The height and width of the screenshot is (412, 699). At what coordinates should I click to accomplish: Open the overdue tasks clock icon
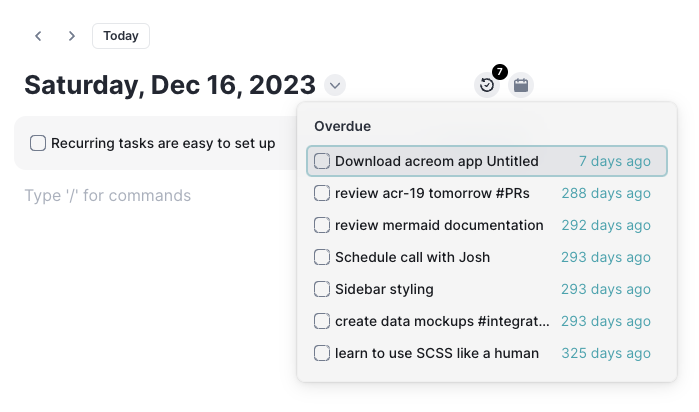tap(486, 85)
